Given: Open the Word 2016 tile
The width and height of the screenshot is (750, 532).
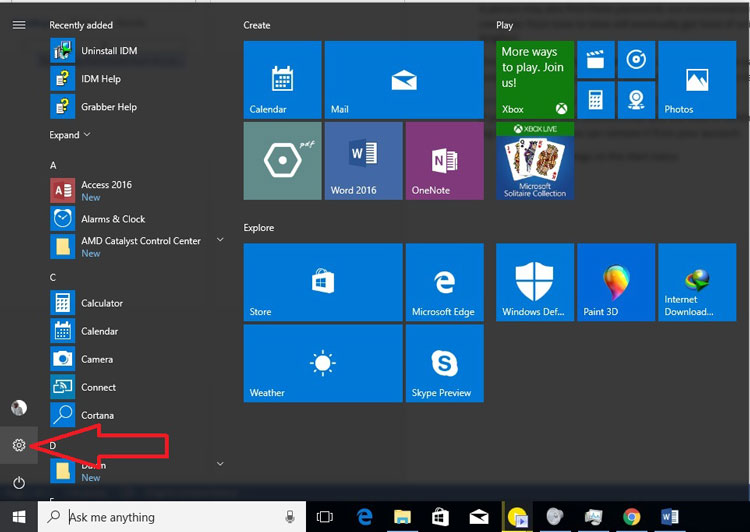Looking at the screenshot, I should pos(363,161).
